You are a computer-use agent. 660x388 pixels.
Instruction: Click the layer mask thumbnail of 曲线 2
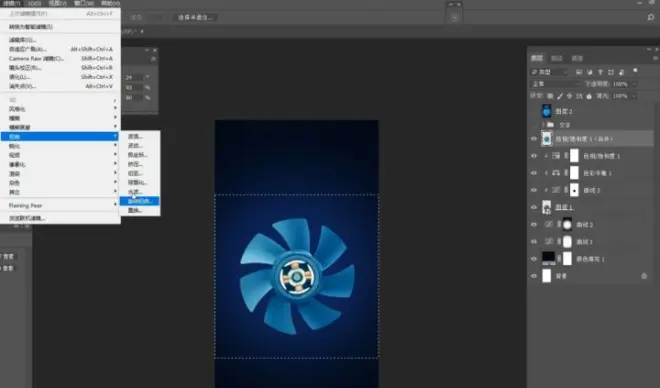567,224
